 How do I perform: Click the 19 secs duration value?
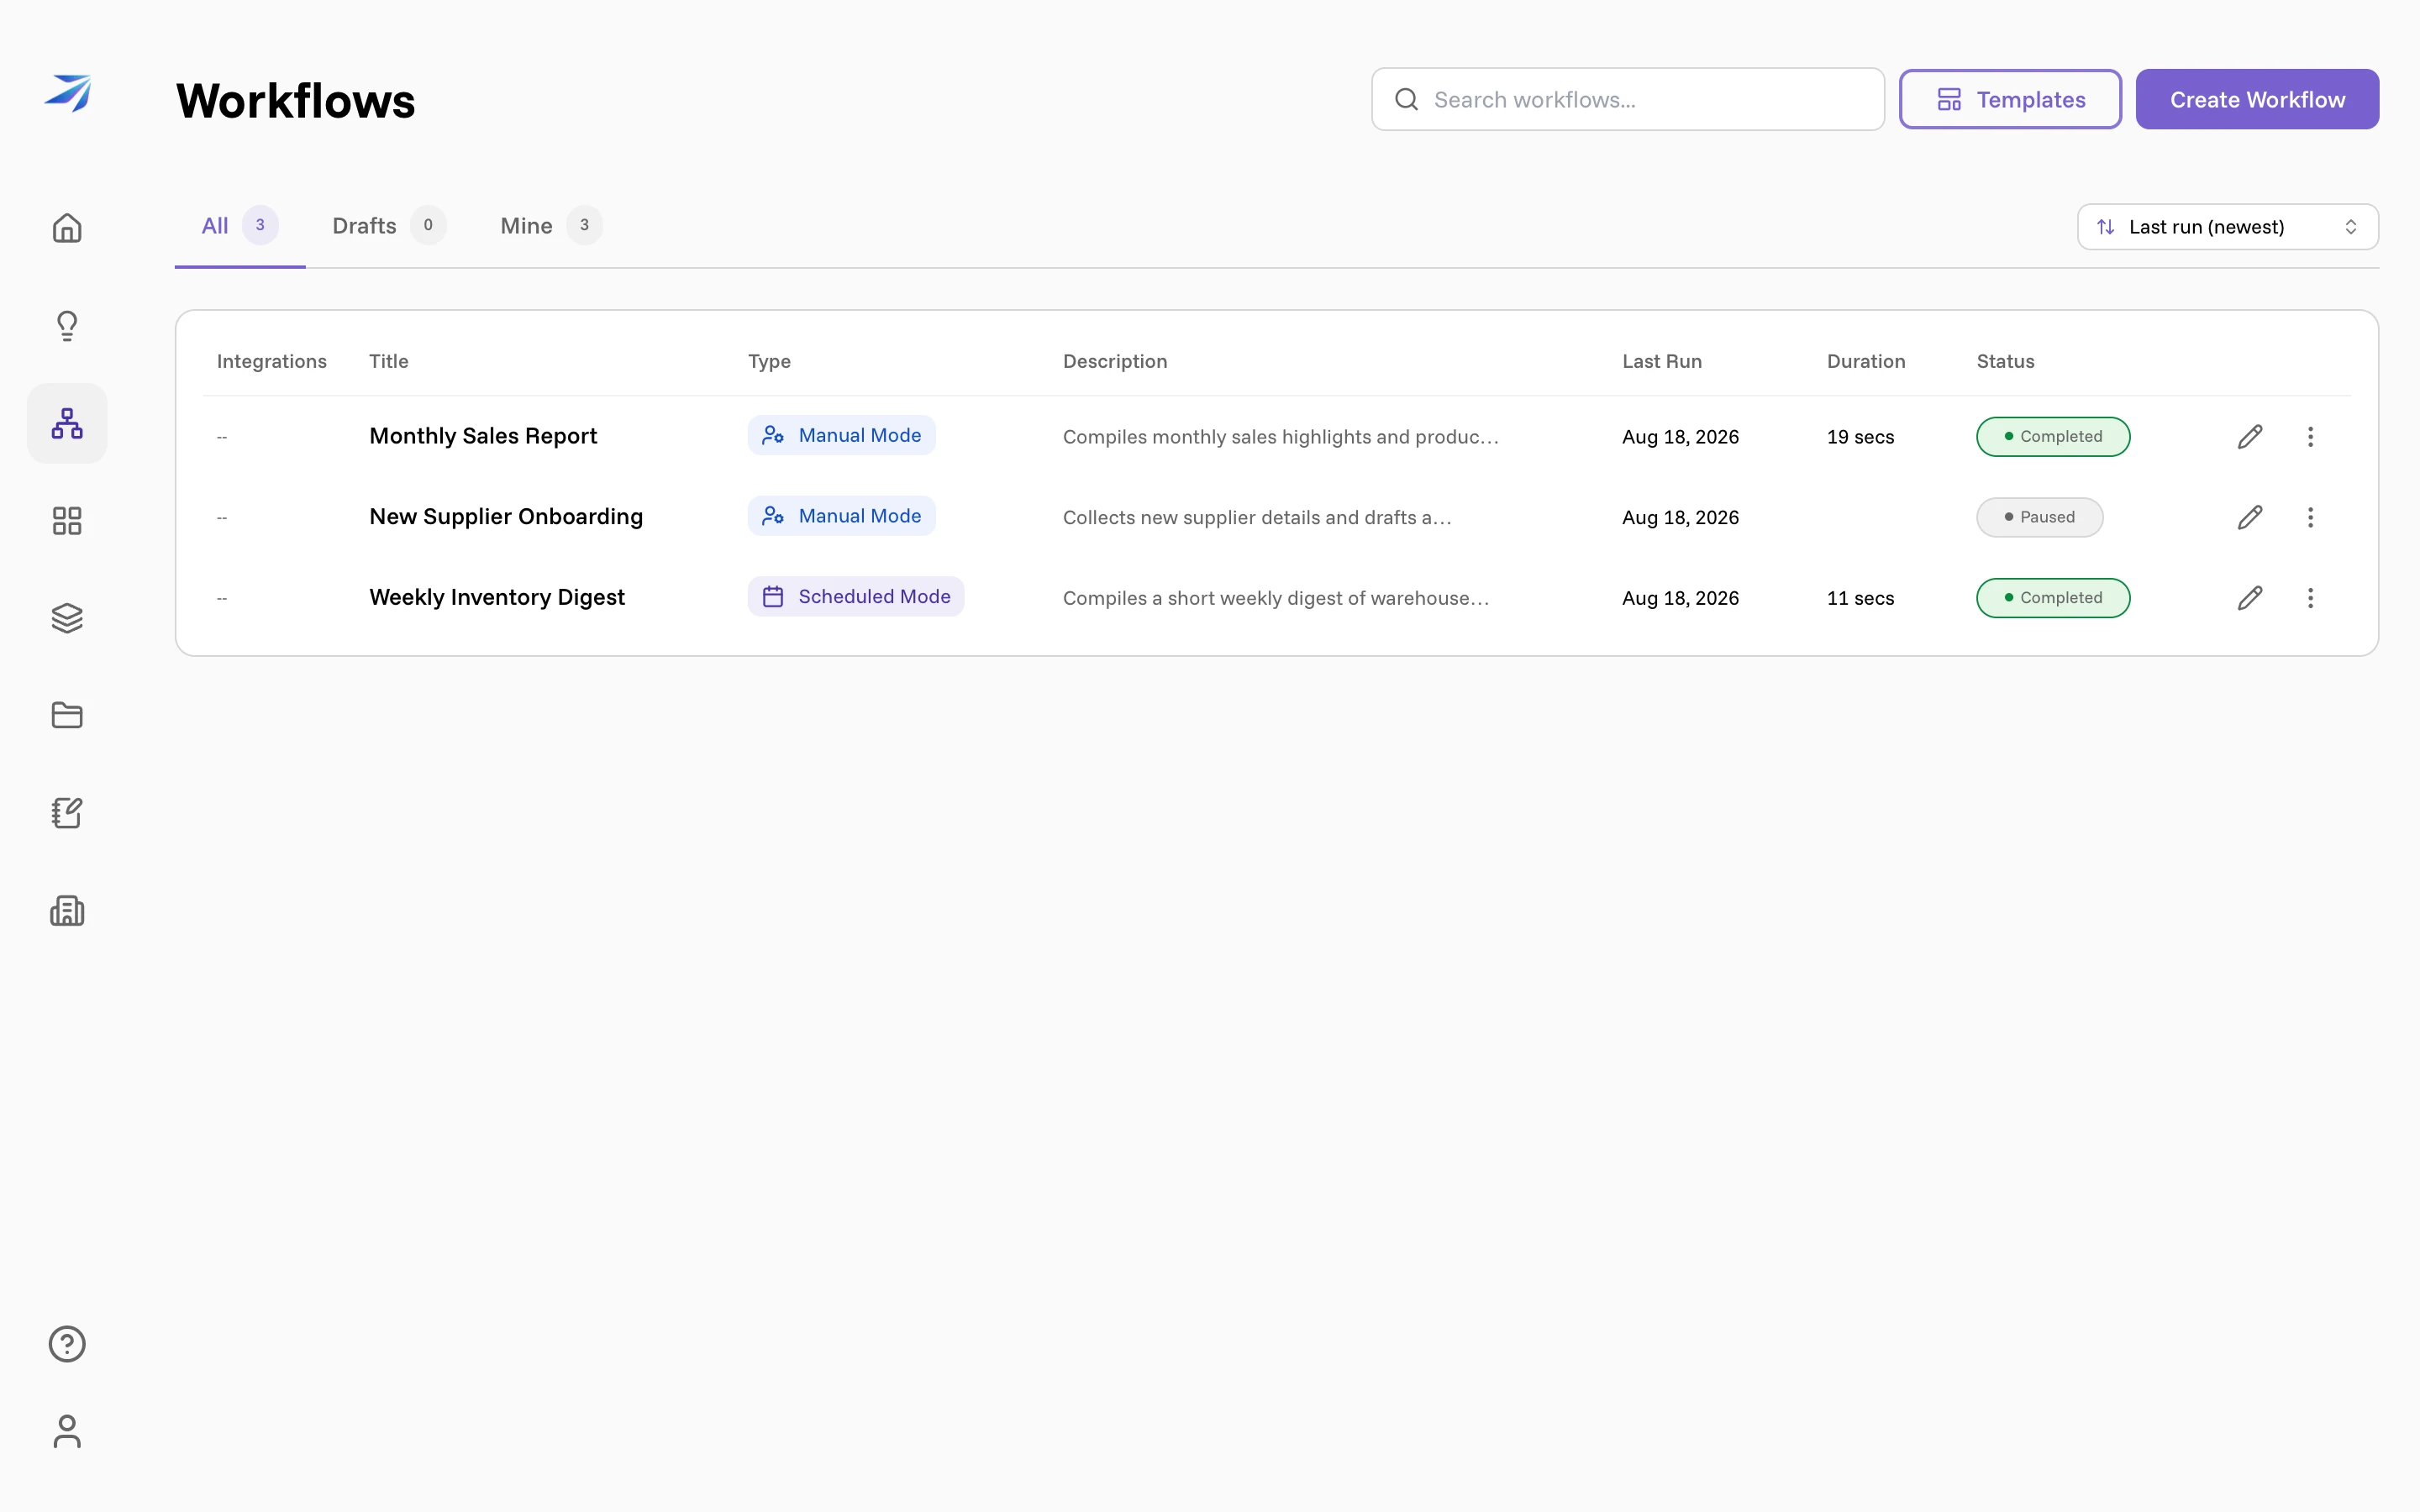click(x=1860, y=437)
